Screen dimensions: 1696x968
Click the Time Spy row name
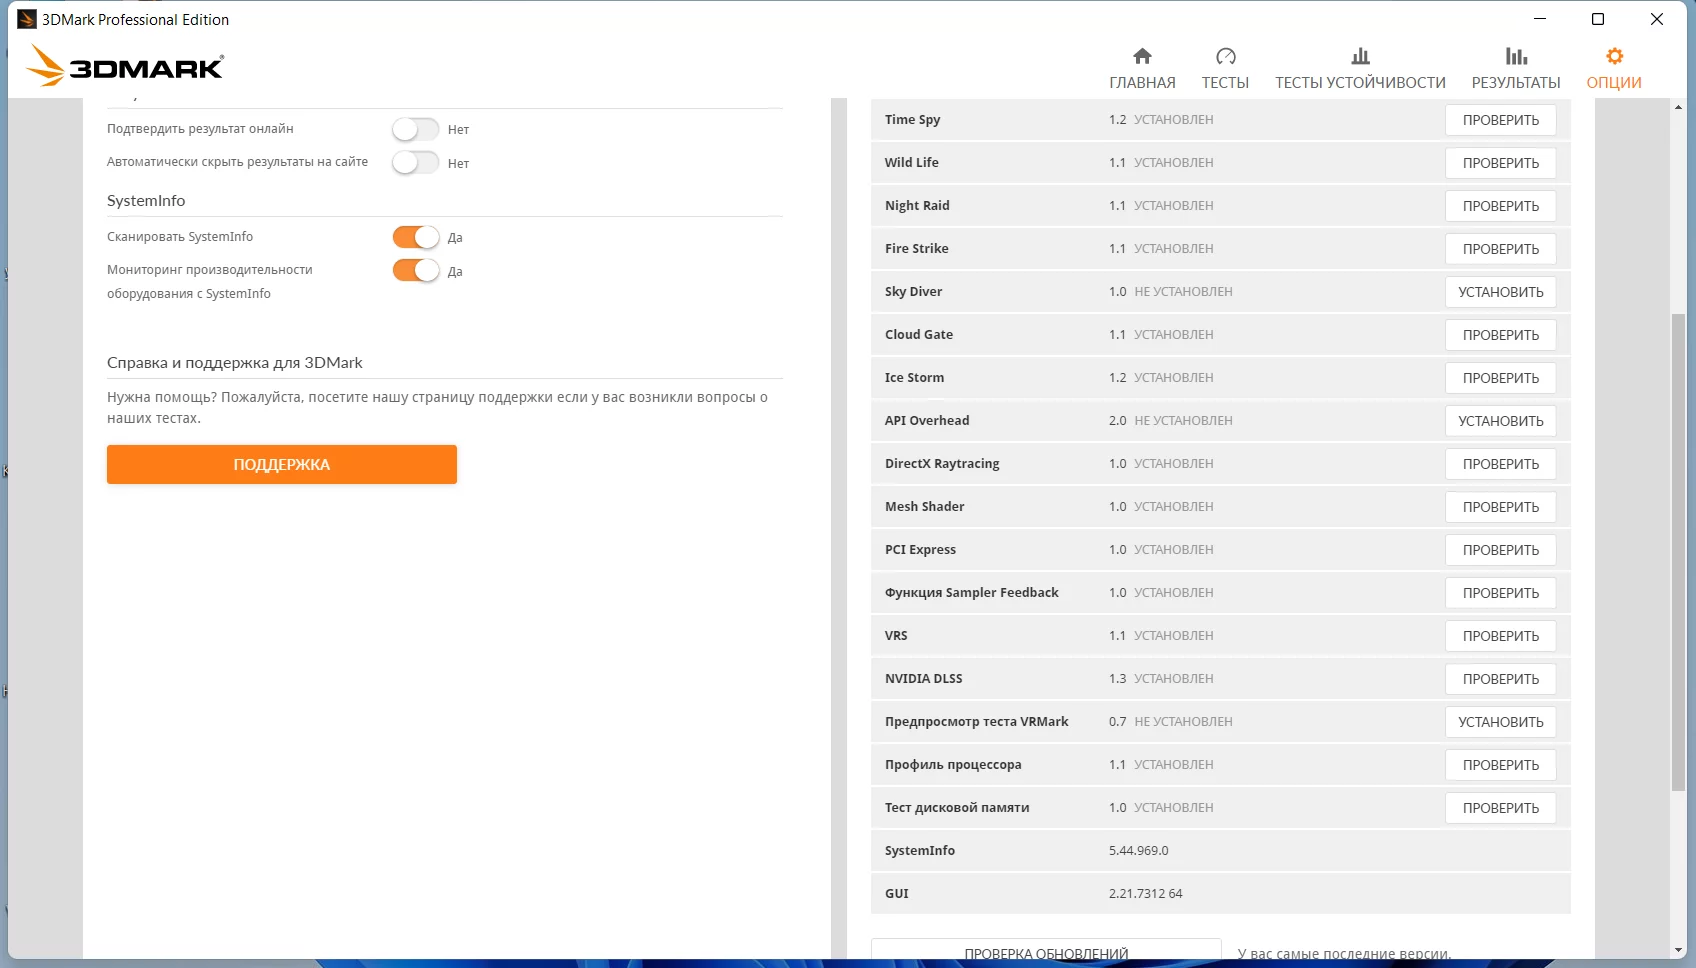[912, 120]
